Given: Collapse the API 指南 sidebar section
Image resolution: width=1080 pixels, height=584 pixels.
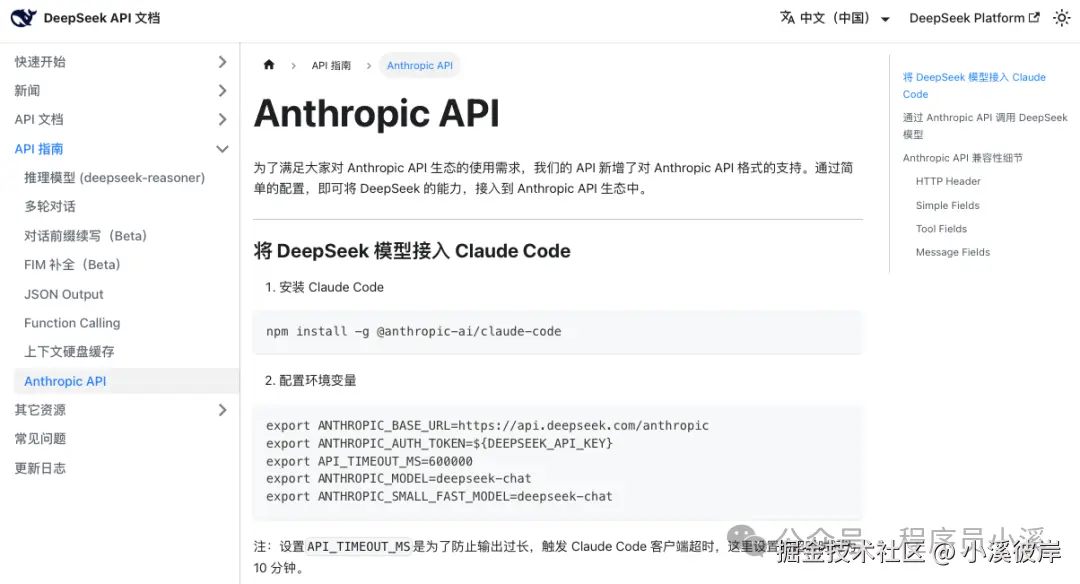Looking at the screenshot, I should [x=222, y=149].
